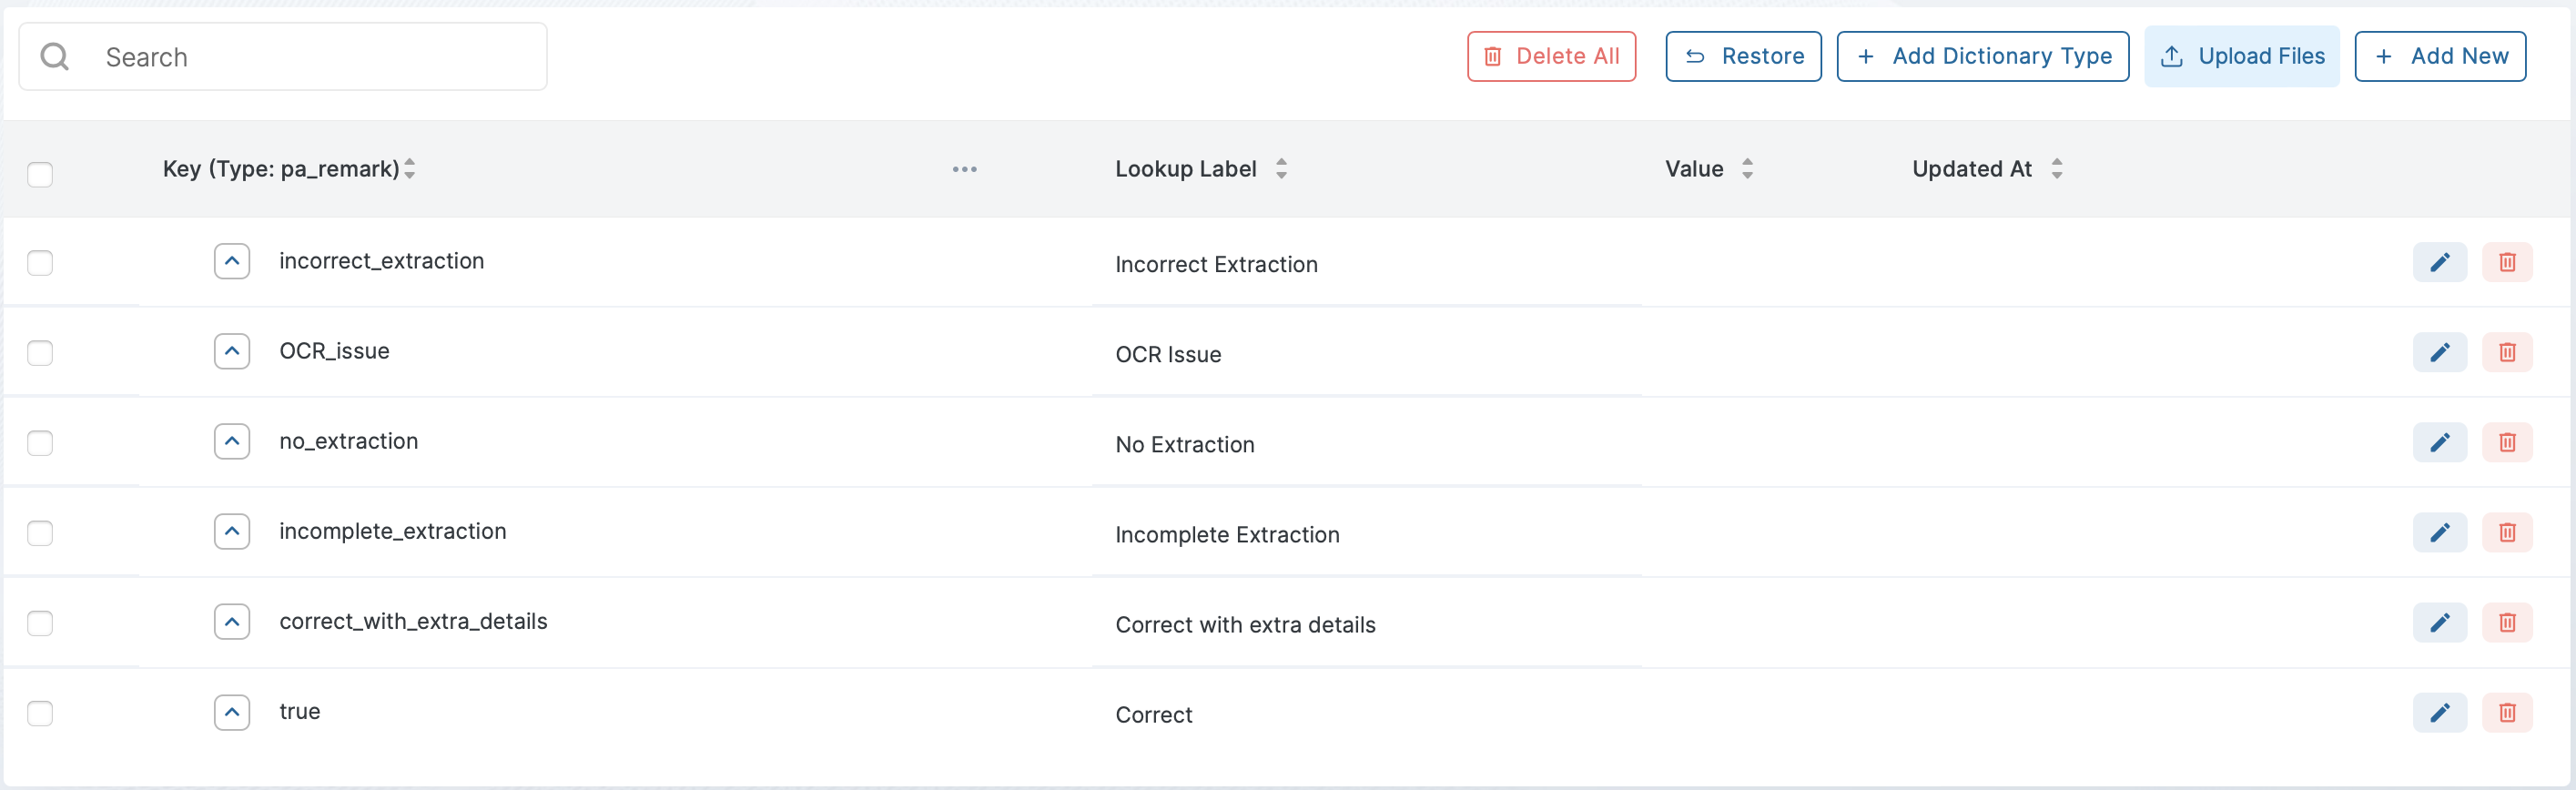Click pencil icon for no_extraction entry
Screen dimensions: 2576x790
click(2439, 442)
